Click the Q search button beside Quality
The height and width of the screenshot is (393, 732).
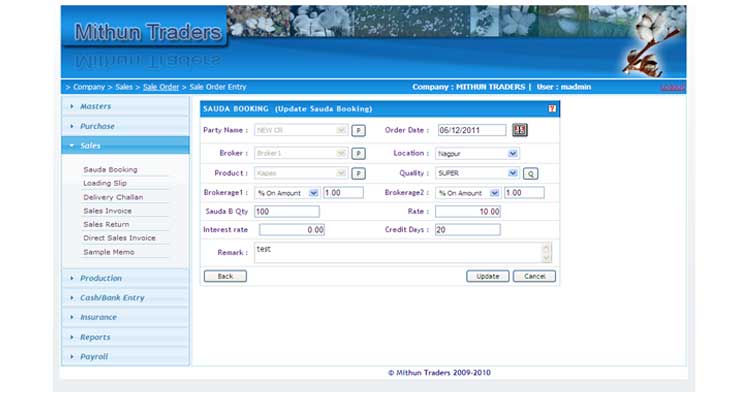point(530,174)
